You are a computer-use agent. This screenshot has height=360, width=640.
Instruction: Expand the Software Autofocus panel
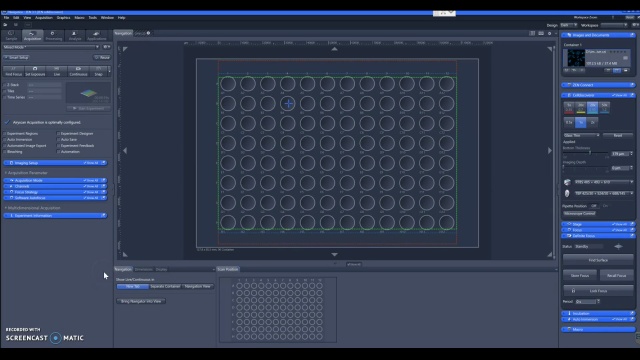click(x=55, y=198)
